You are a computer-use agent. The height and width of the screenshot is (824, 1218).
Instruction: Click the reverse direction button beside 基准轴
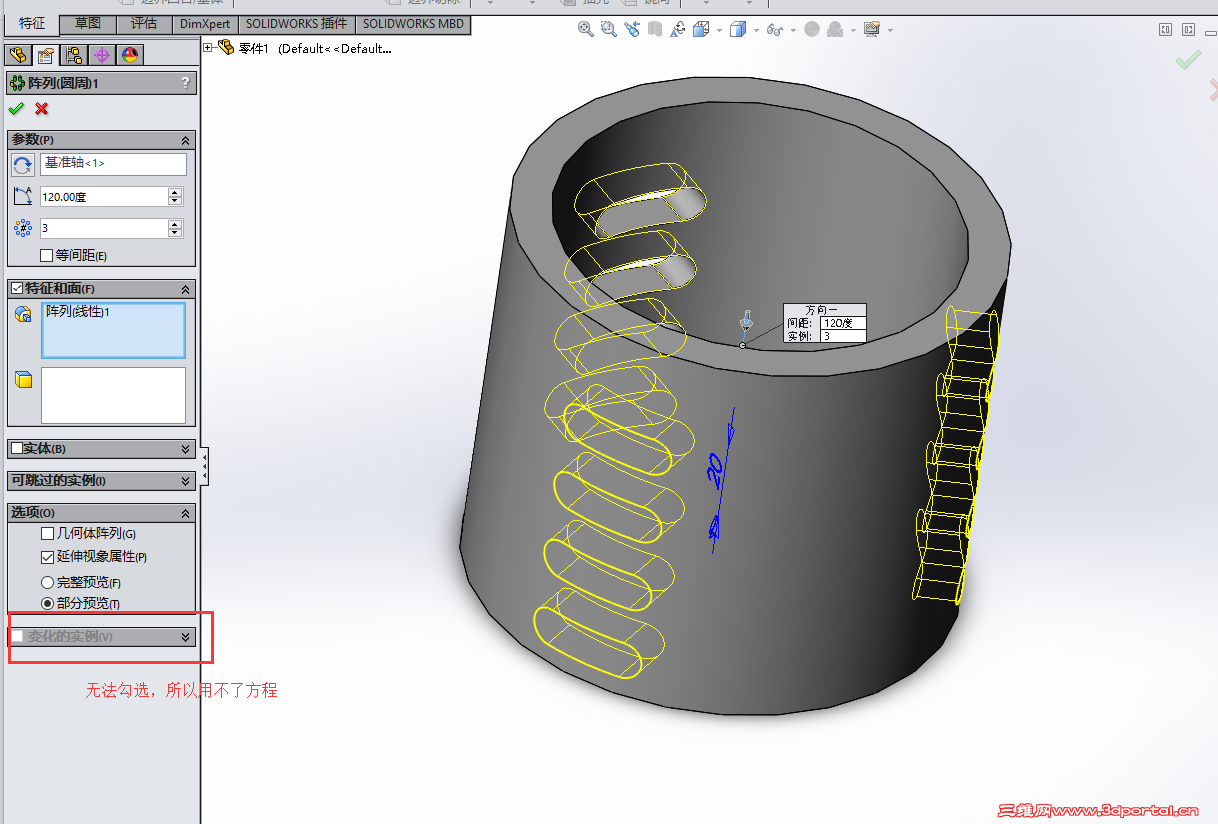[23, 165]
